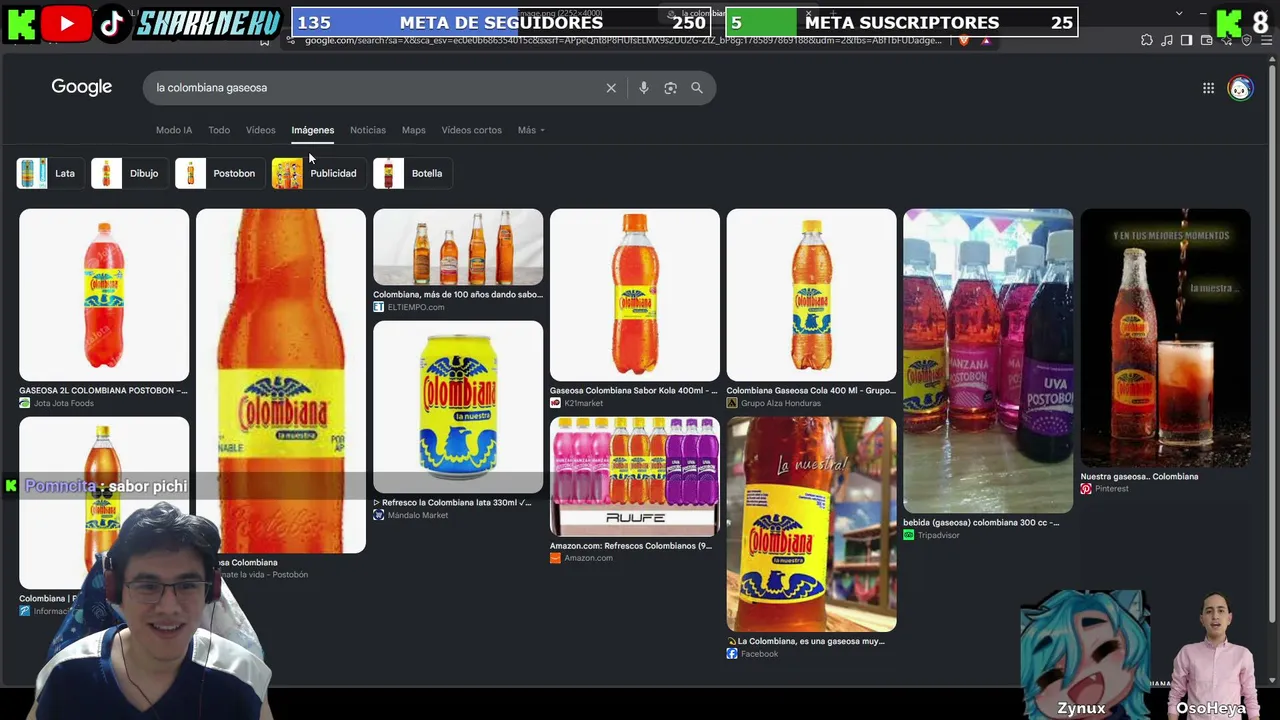Open the Facebook La nuestra bottle image

pos(812,524)
